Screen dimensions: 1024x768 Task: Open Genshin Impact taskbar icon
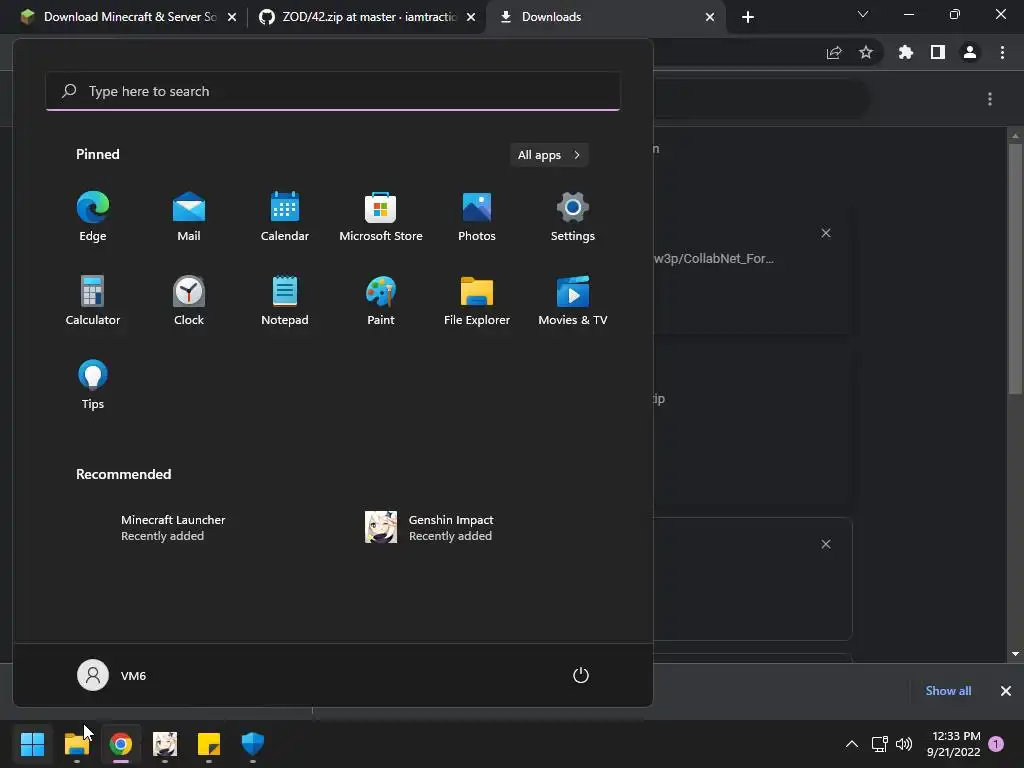[x=165, y=744]
